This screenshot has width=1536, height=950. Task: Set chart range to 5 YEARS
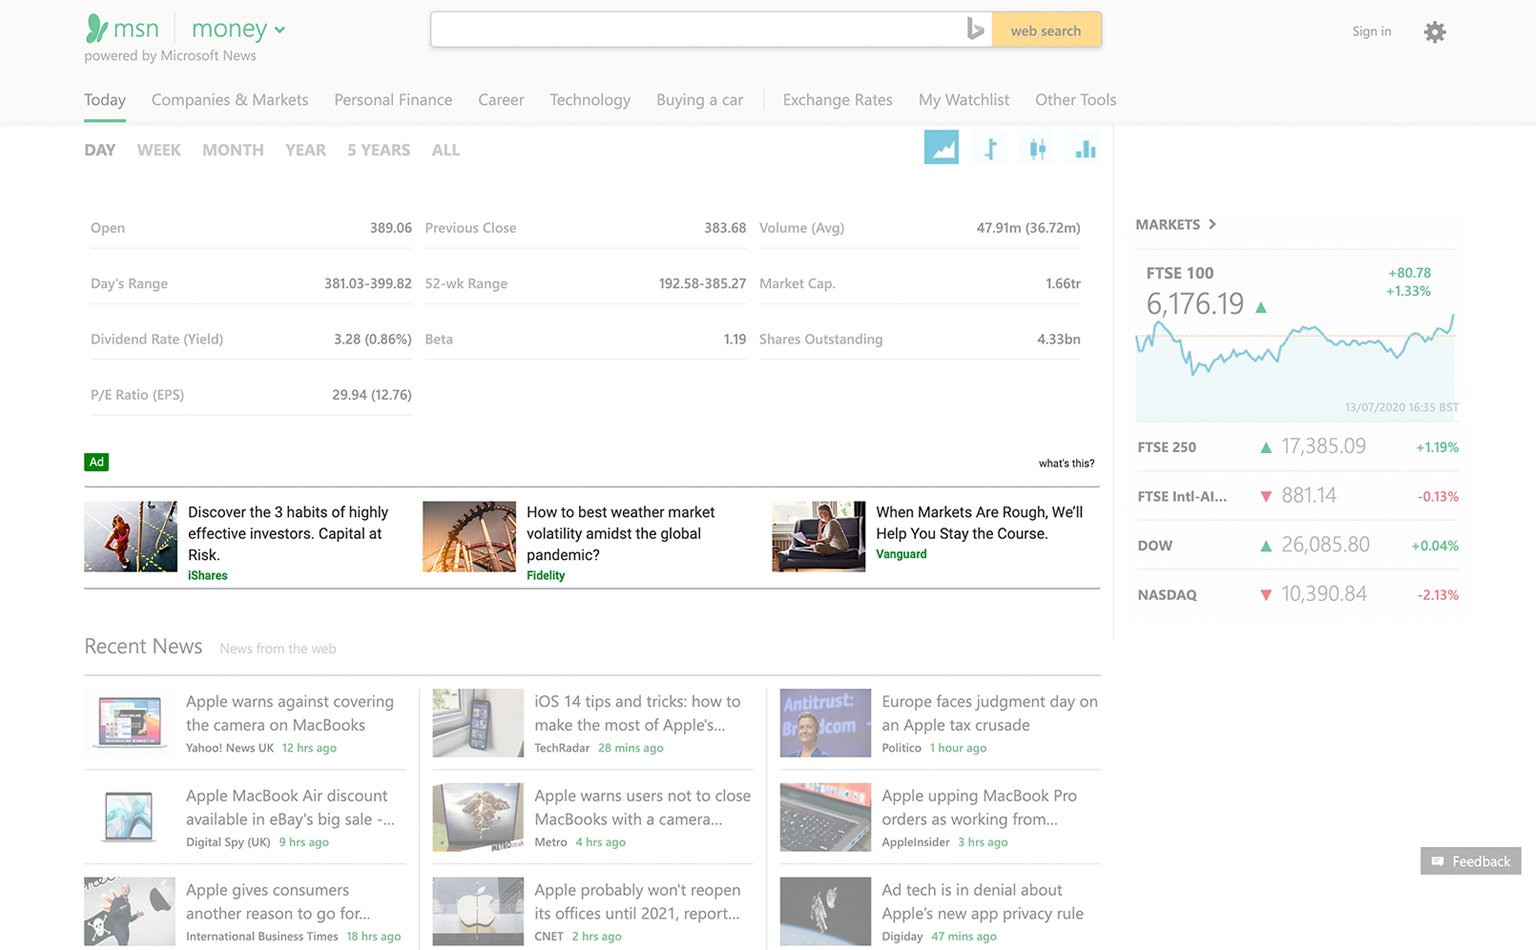(x=379, y=150)
